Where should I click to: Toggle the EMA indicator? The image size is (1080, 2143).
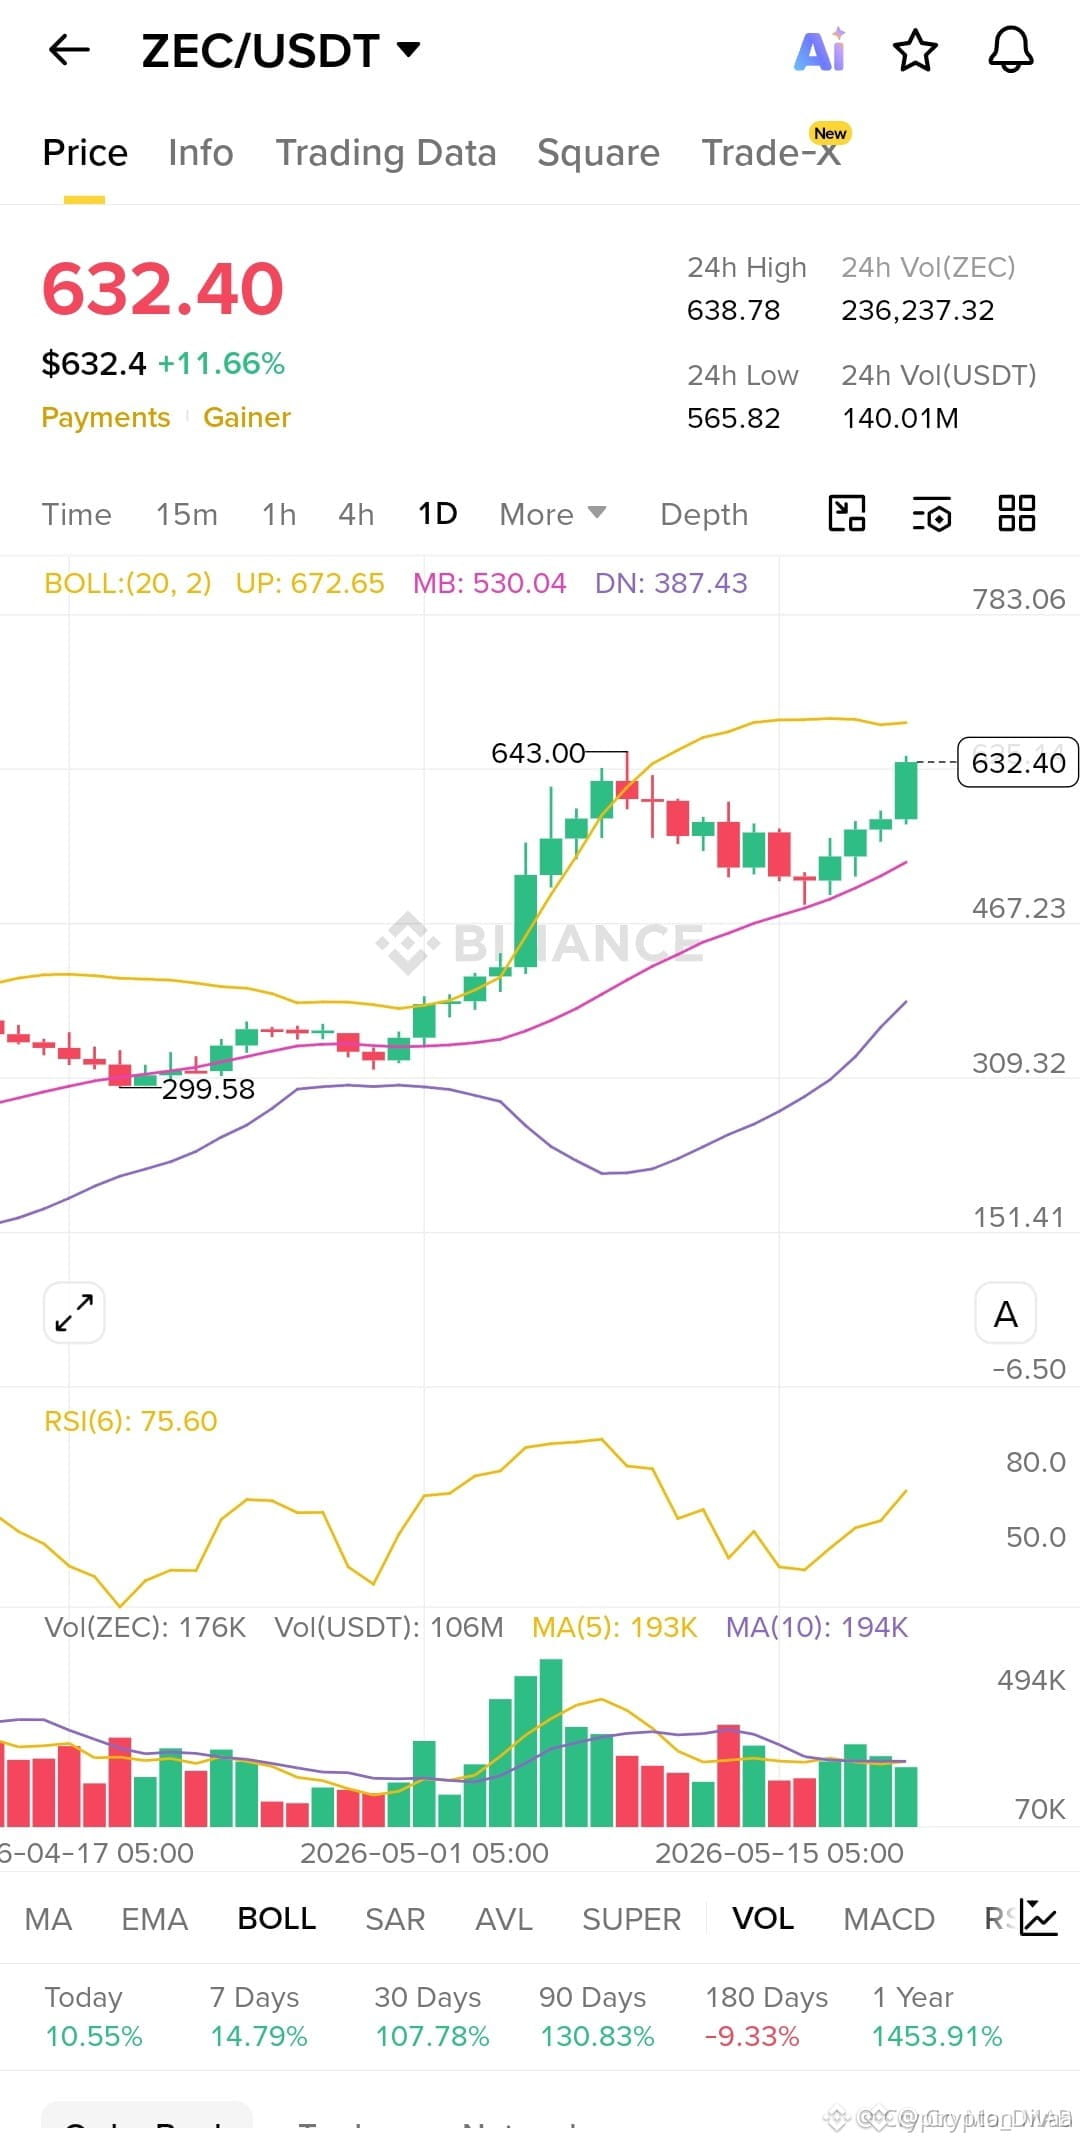click(154, 1919)
